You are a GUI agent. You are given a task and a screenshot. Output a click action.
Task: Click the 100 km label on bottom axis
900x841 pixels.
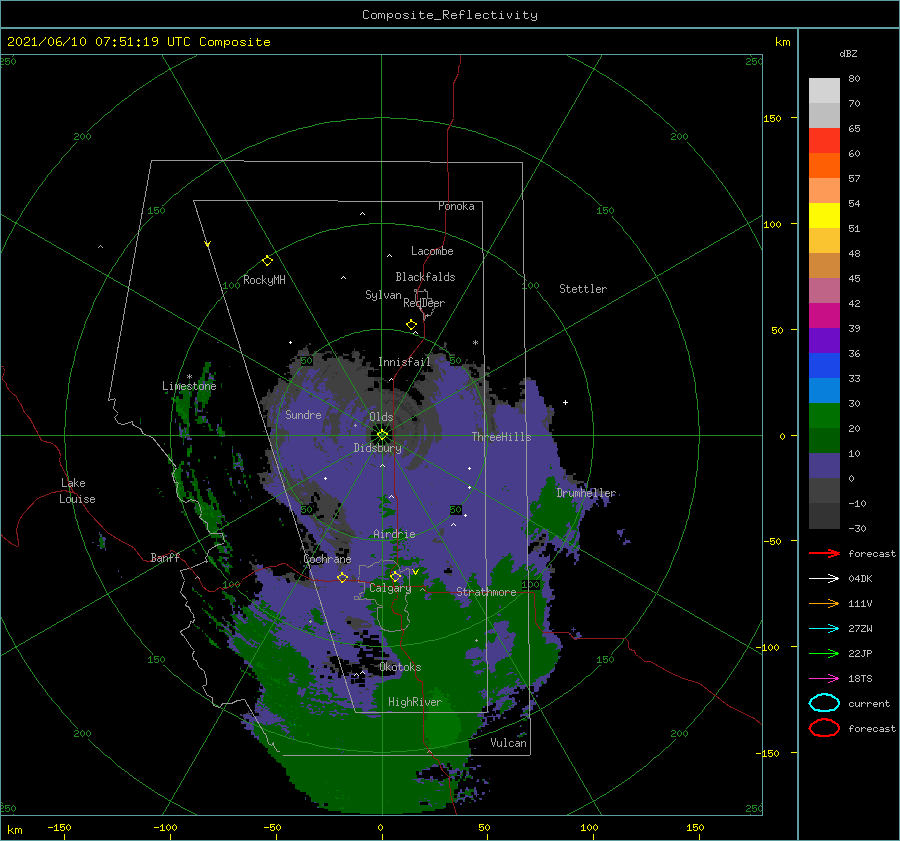click(589, 827)
